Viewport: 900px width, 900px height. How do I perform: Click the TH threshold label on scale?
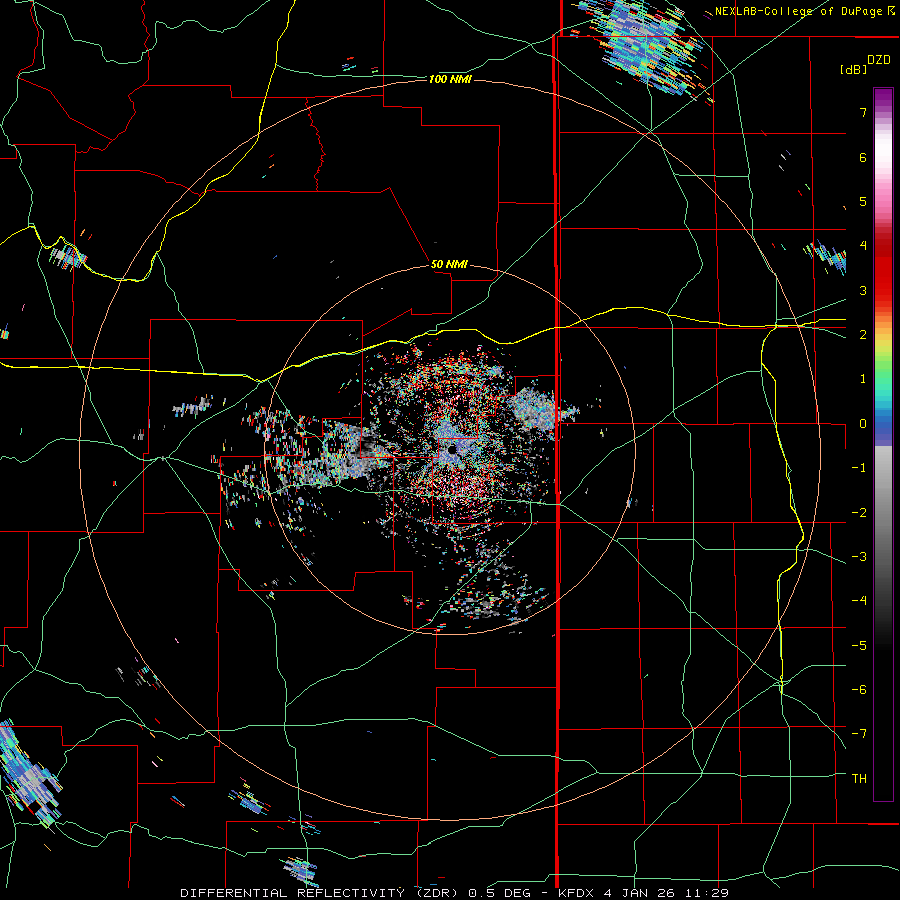click(859, 778)
